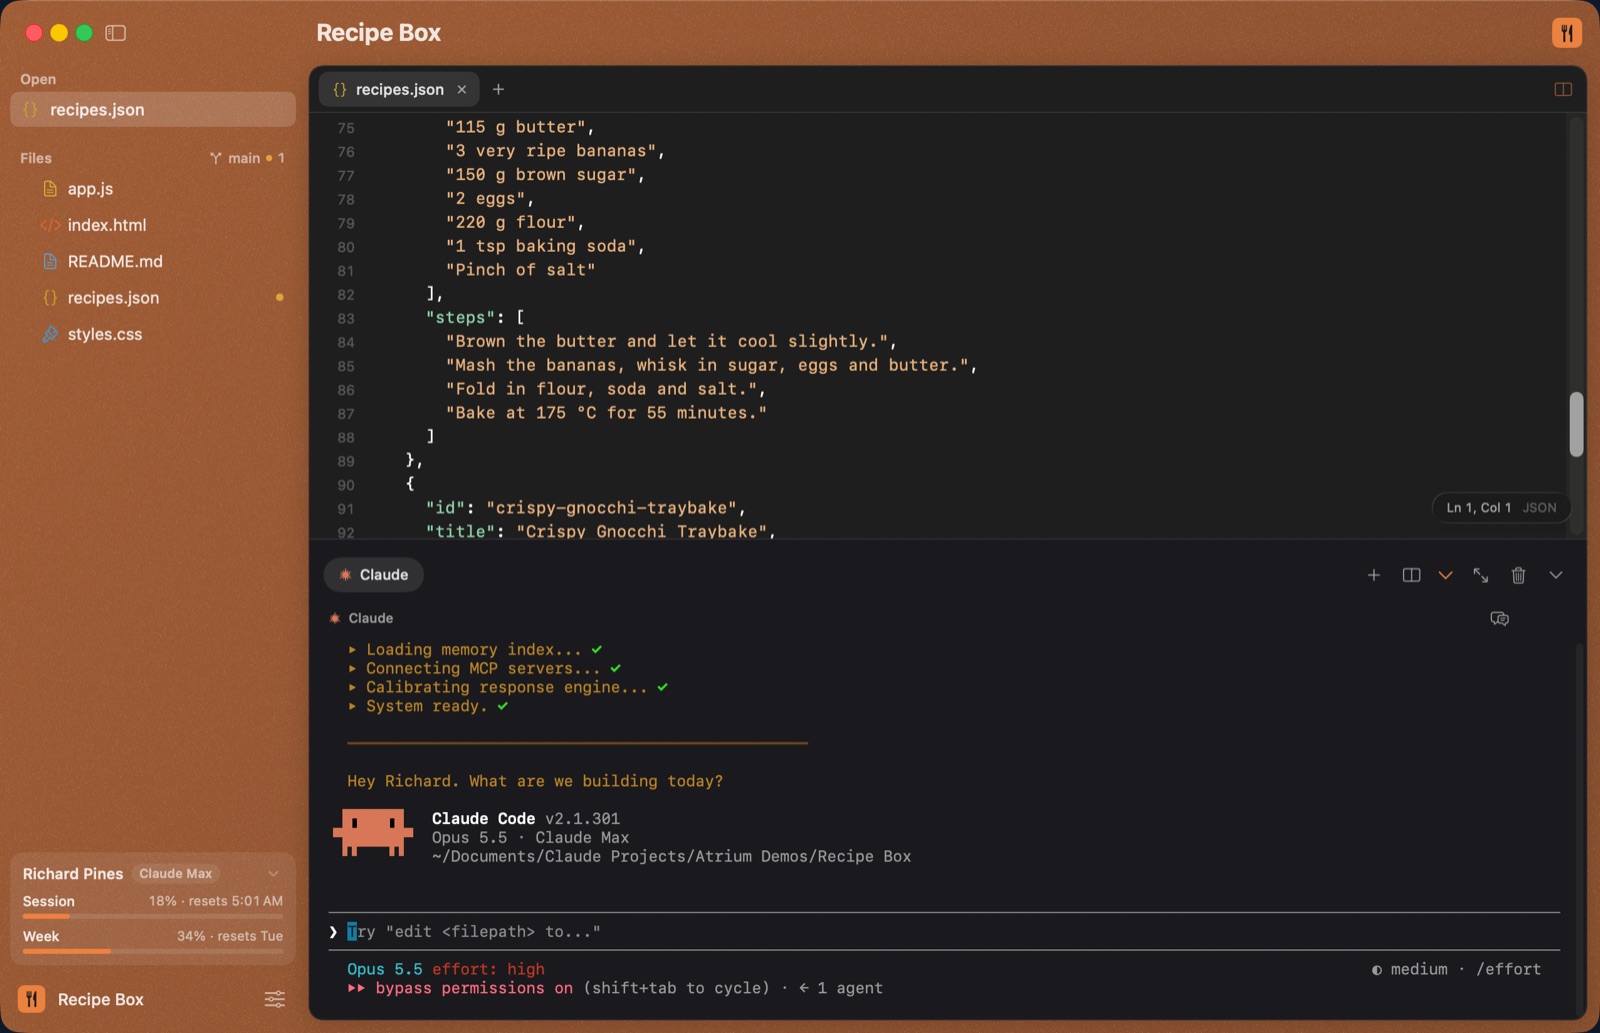Click the editor vertical scrollbar thumb

(x=1576, y=424)
